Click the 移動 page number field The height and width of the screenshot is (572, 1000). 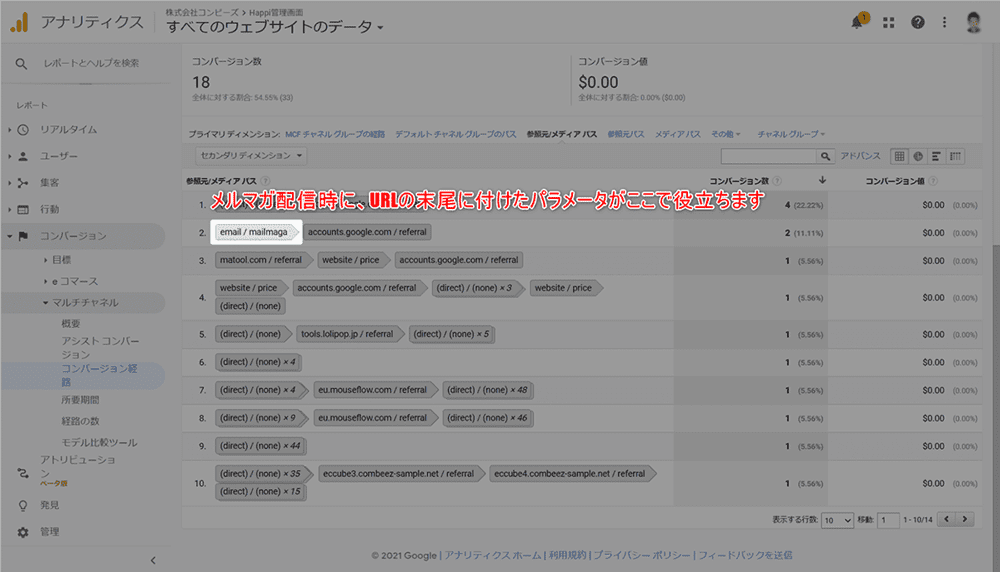[888, 520]
